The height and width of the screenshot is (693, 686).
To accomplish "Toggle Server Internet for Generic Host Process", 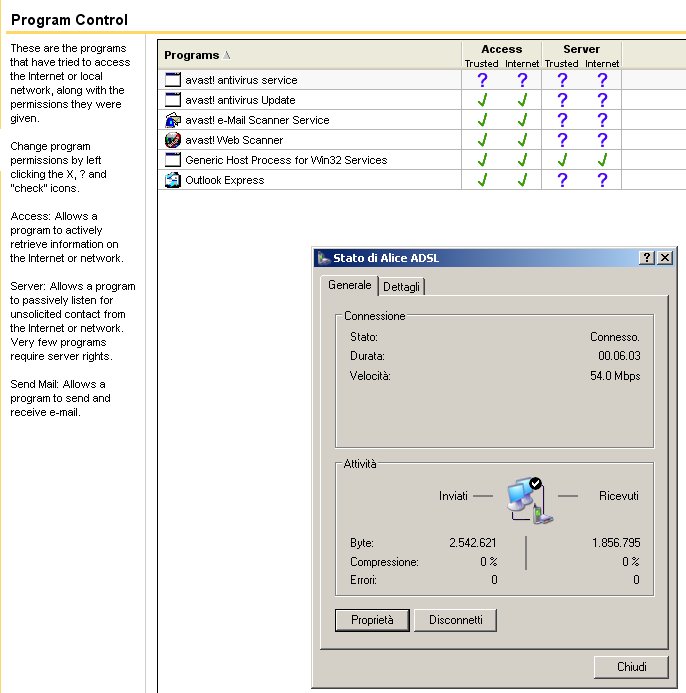I will coord(602,160).
